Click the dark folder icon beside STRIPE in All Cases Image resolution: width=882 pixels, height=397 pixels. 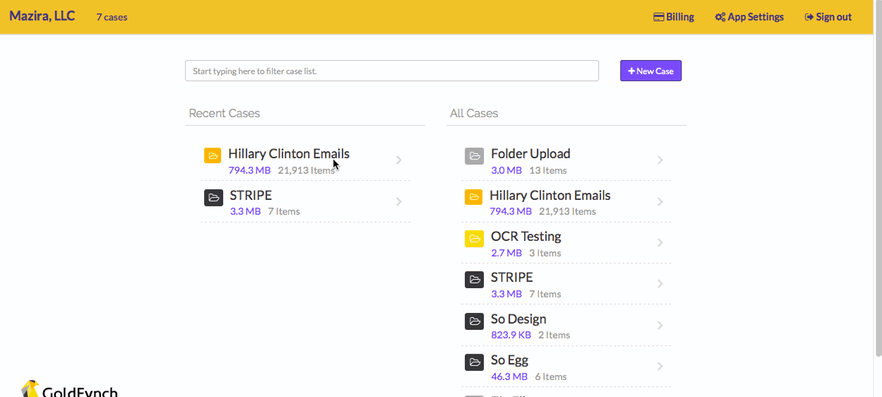click(x=474, y=279)
